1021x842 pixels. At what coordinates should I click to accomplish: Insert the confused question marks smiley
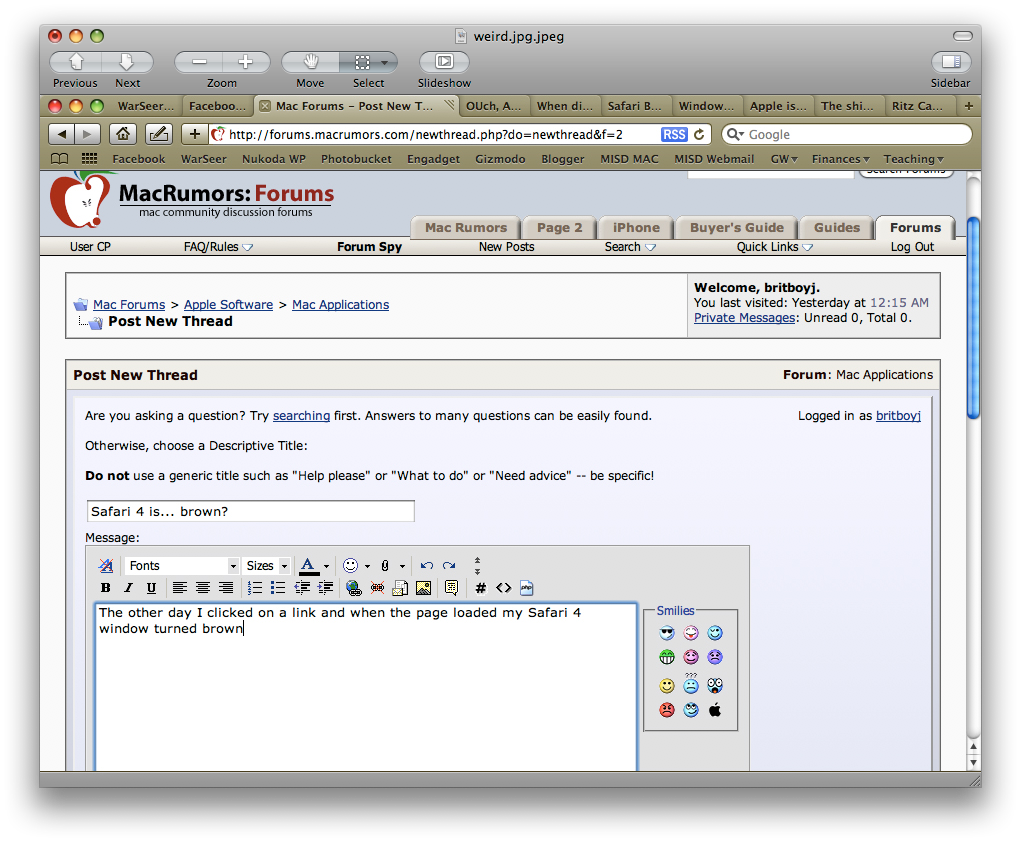coord(691,684)
